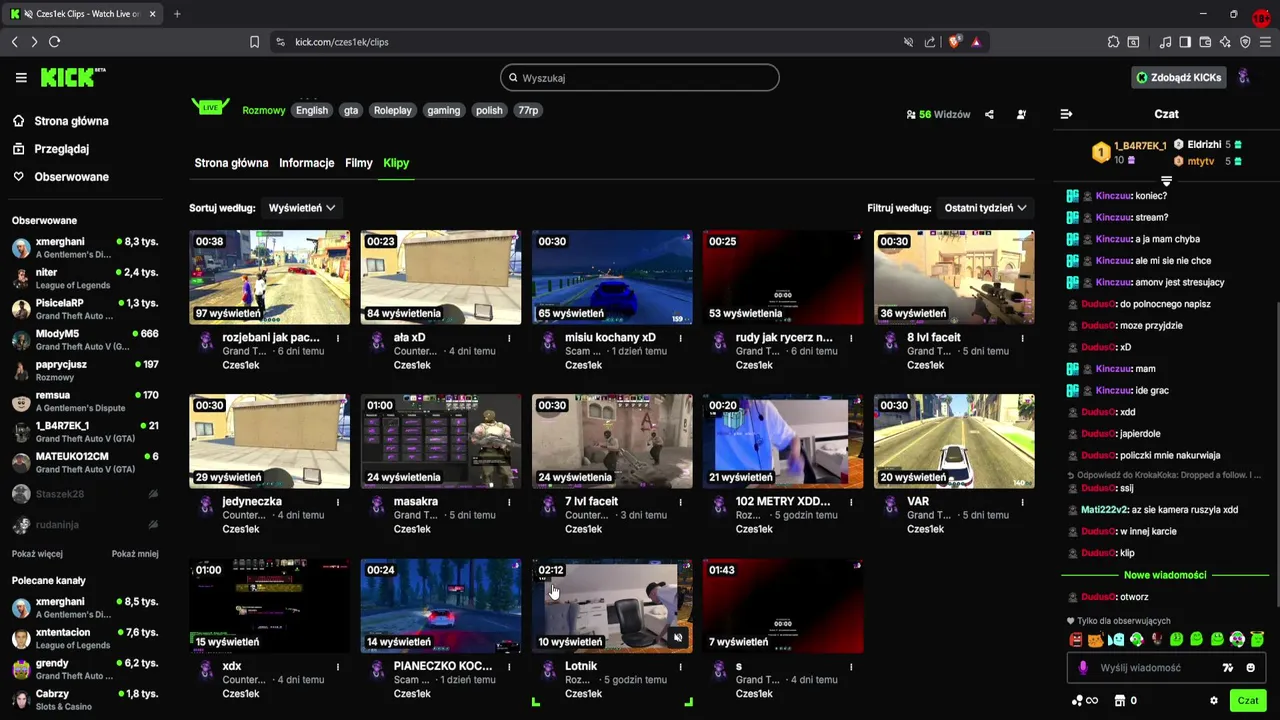Open Przeglądaj in sidebar
Screen dimensions: 1280x720
tap(50, 149)
